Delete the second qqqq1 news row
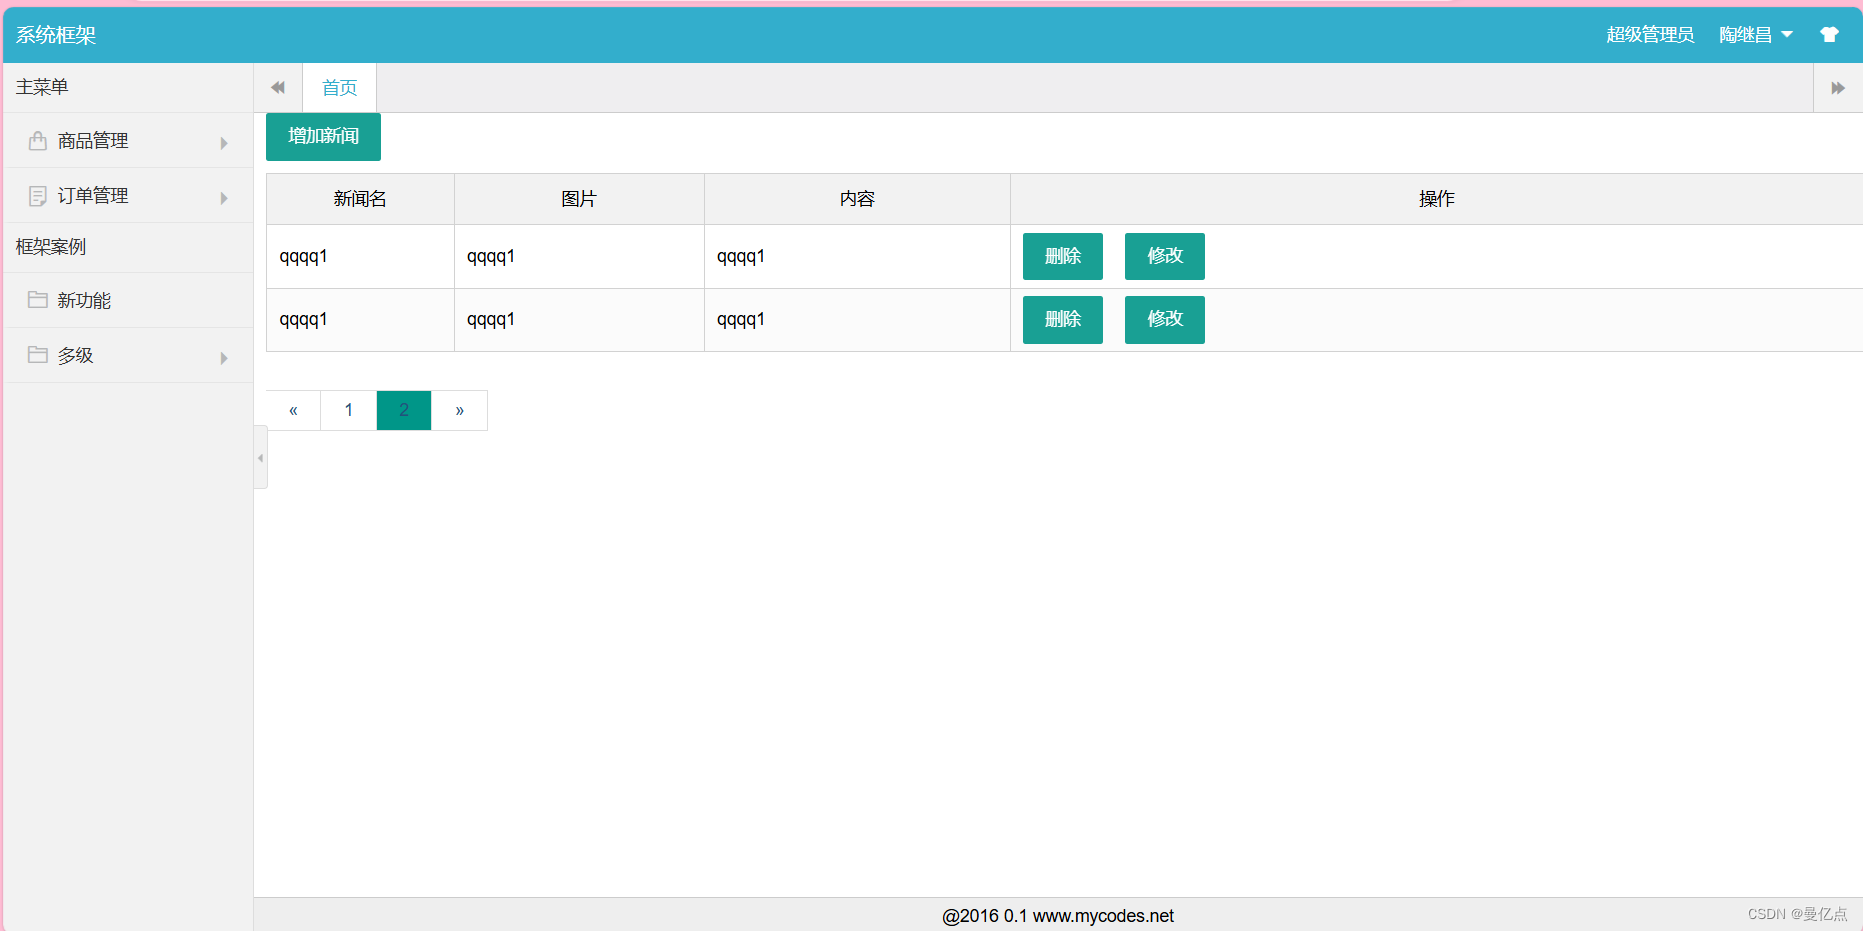The image size is (1863, 931). pos(1063,320)
